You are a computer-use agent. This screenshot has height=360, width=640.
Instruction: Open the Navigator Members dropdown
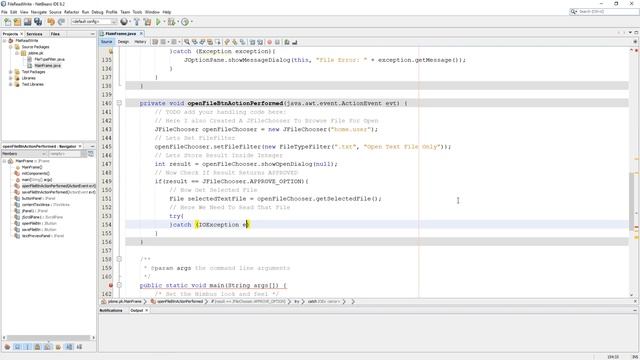point(24,154)
